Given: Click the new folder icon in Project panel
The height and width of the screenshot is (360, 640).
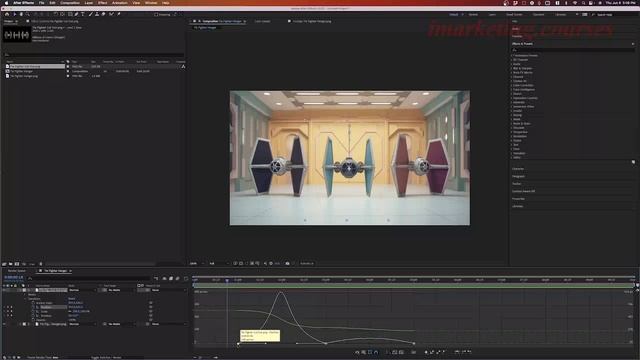Looking at the screenshot, I should (11, 264).
